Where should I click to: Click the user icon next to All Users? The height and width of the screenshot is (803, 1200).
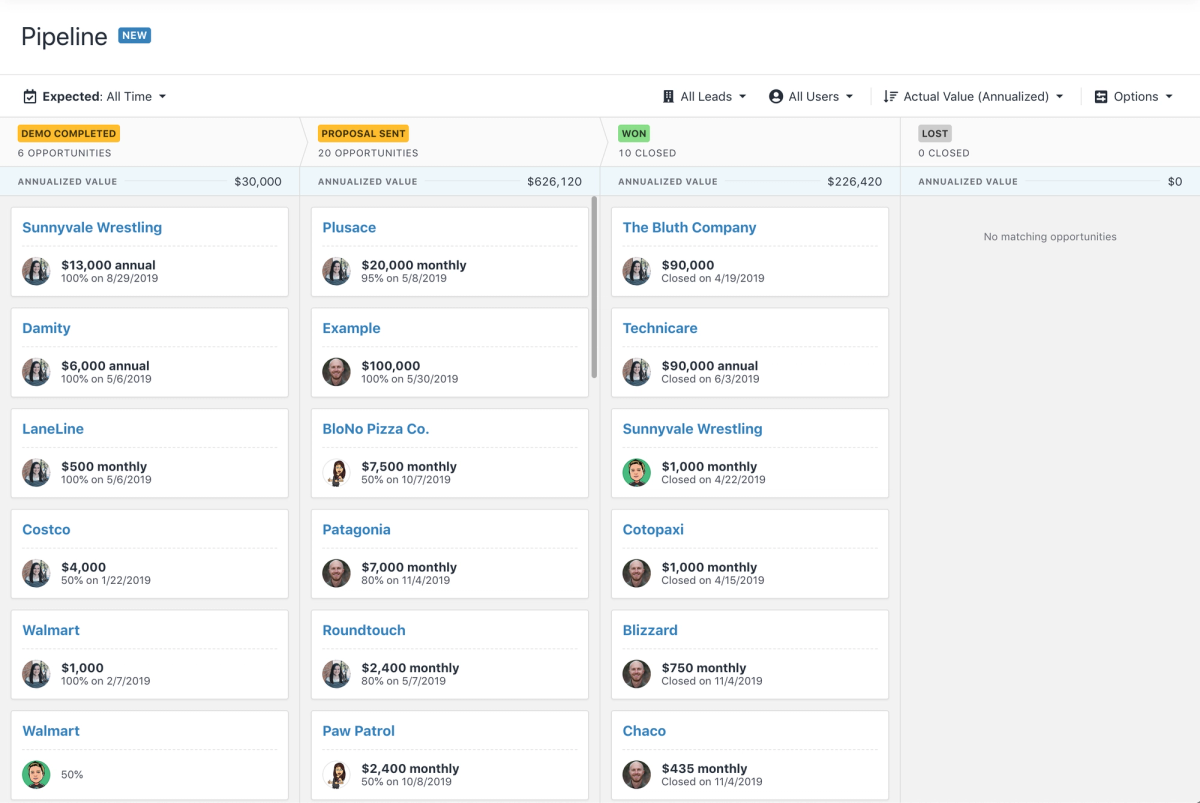(x=776, y=97)
